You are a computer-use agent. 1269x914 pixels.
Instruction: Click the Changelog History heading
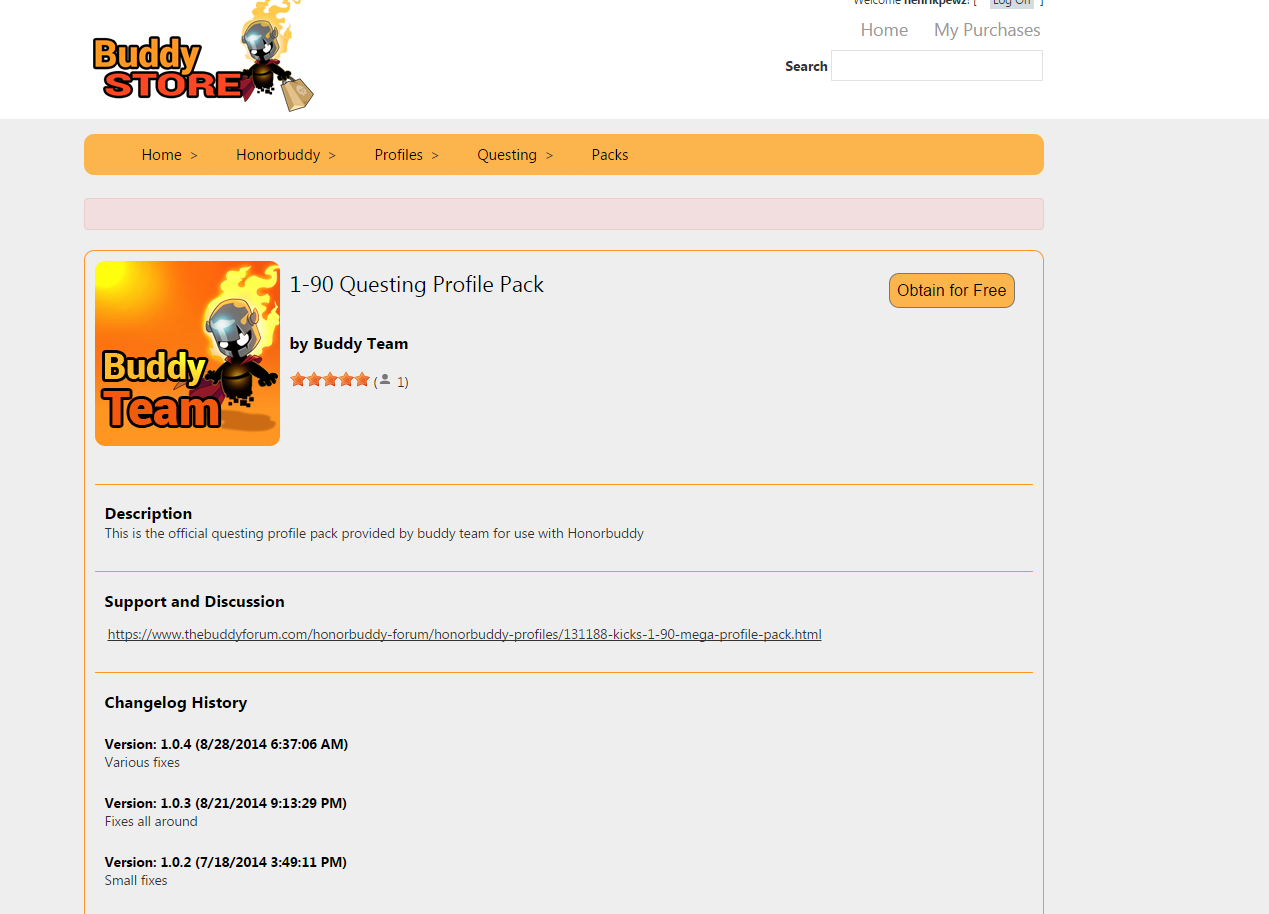(x=176, y=702)
